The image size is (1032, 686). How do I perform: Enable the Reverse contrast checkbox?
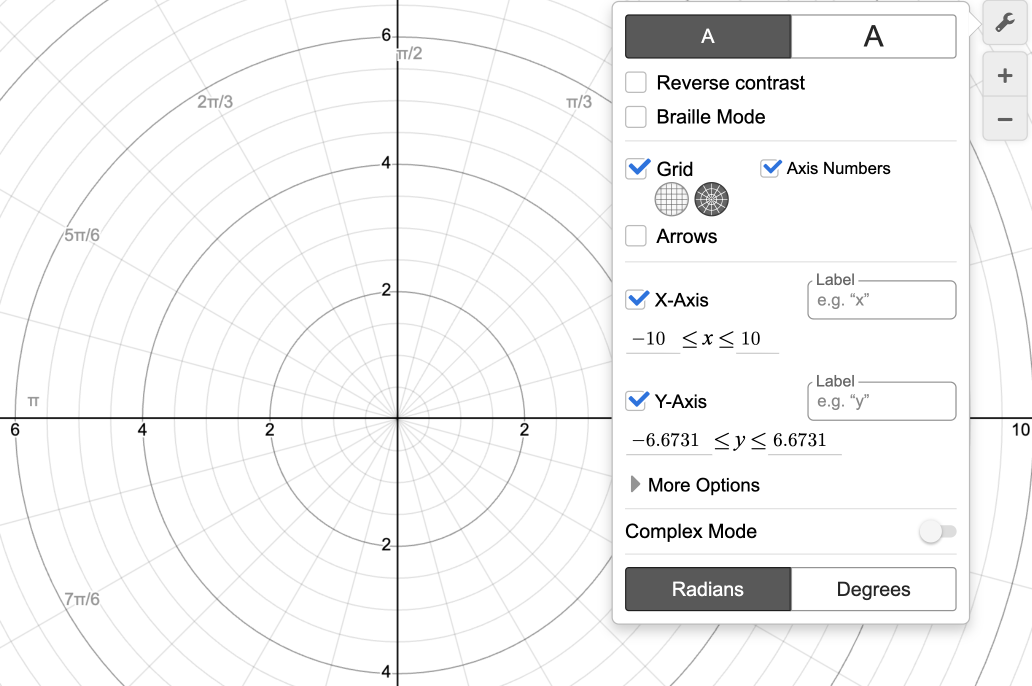coord(636,83)
